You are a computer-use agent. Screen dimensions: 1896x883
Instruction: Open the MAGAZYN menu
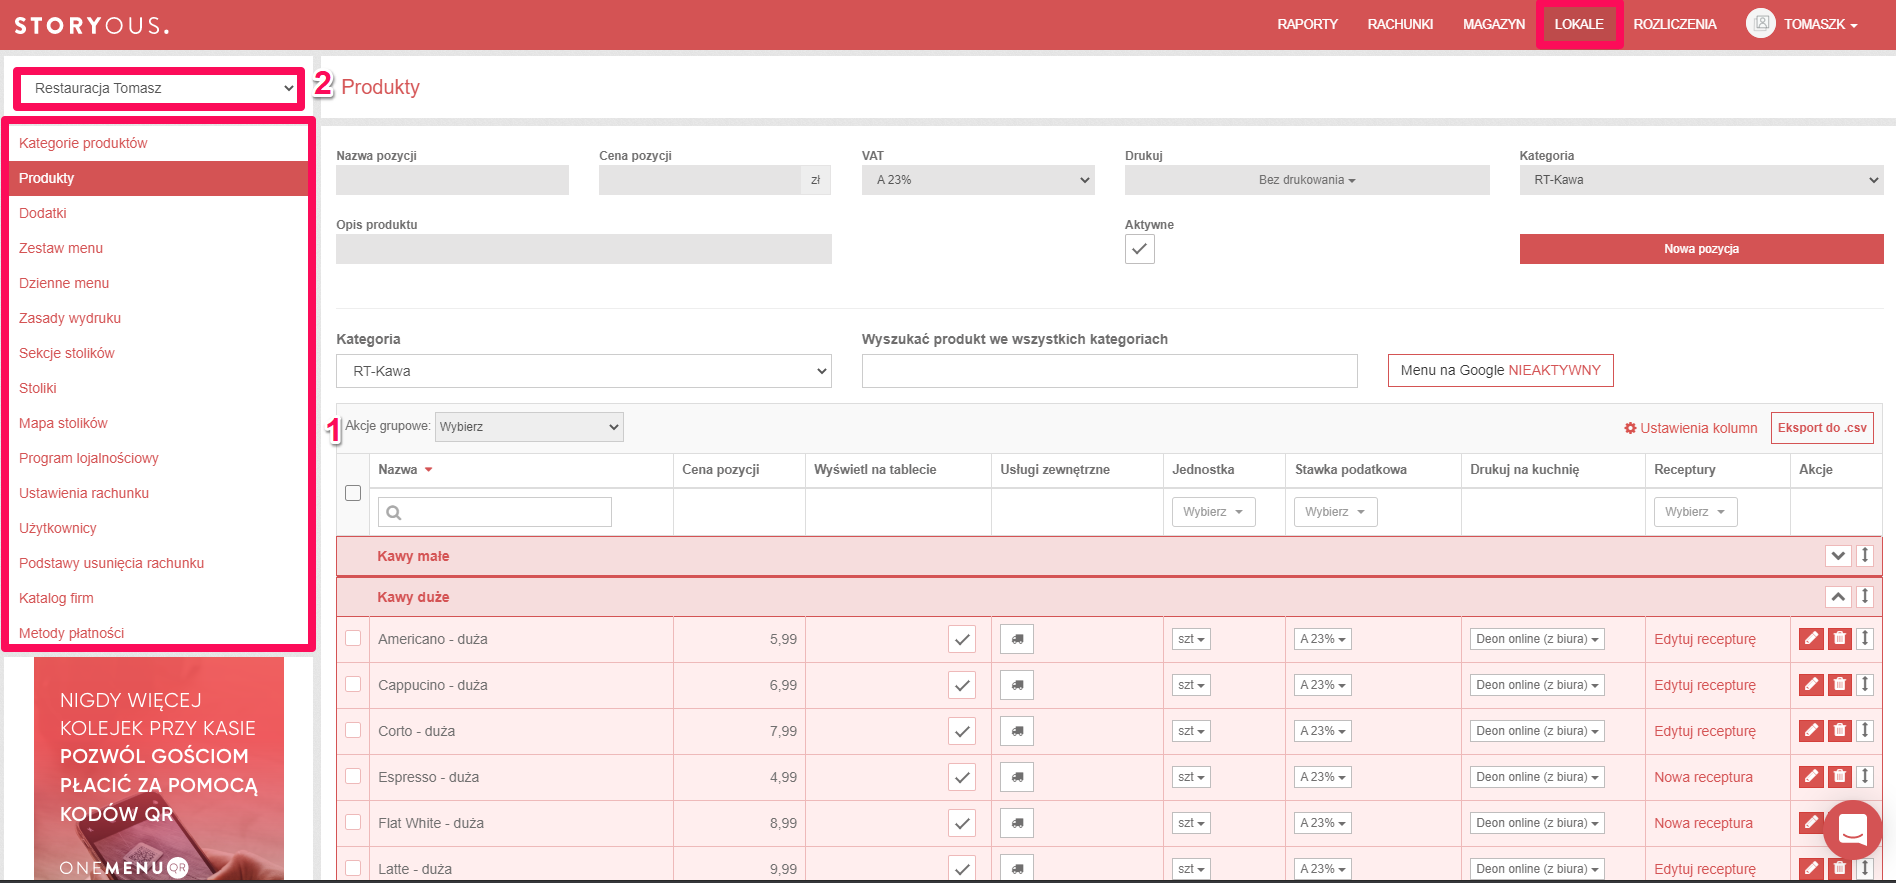(1494, 24)
